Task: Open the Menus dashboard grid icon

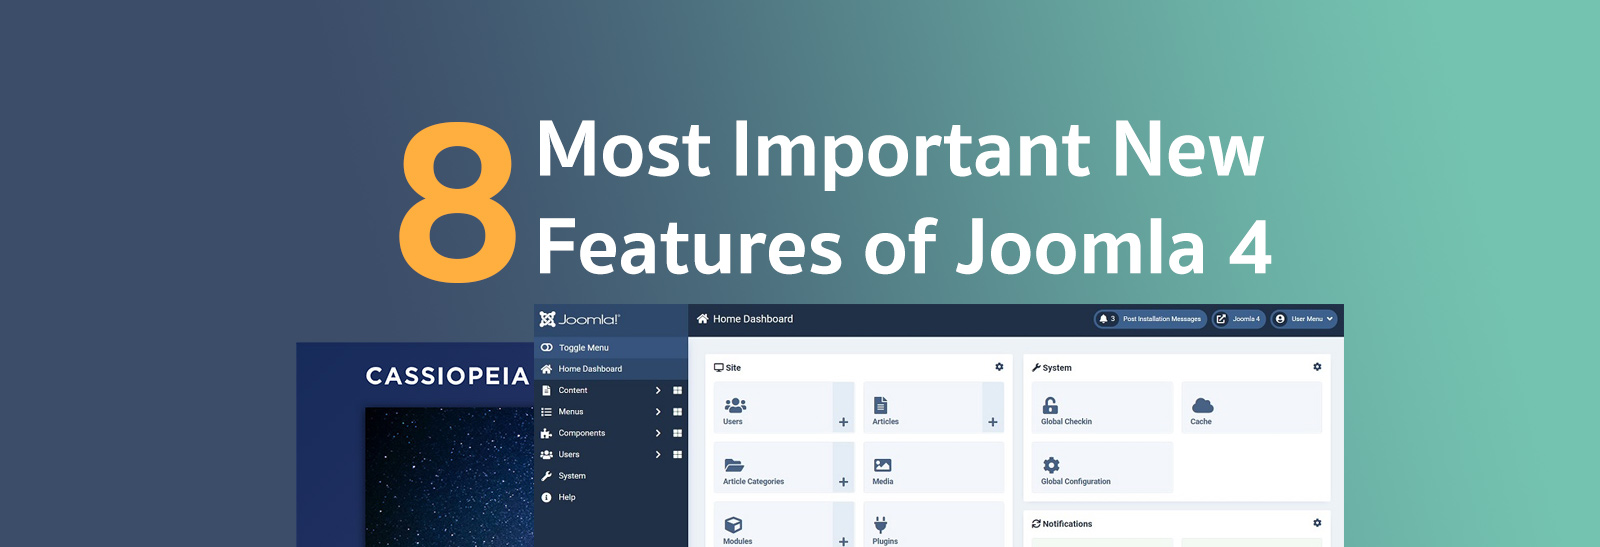Action: (677, 412)
